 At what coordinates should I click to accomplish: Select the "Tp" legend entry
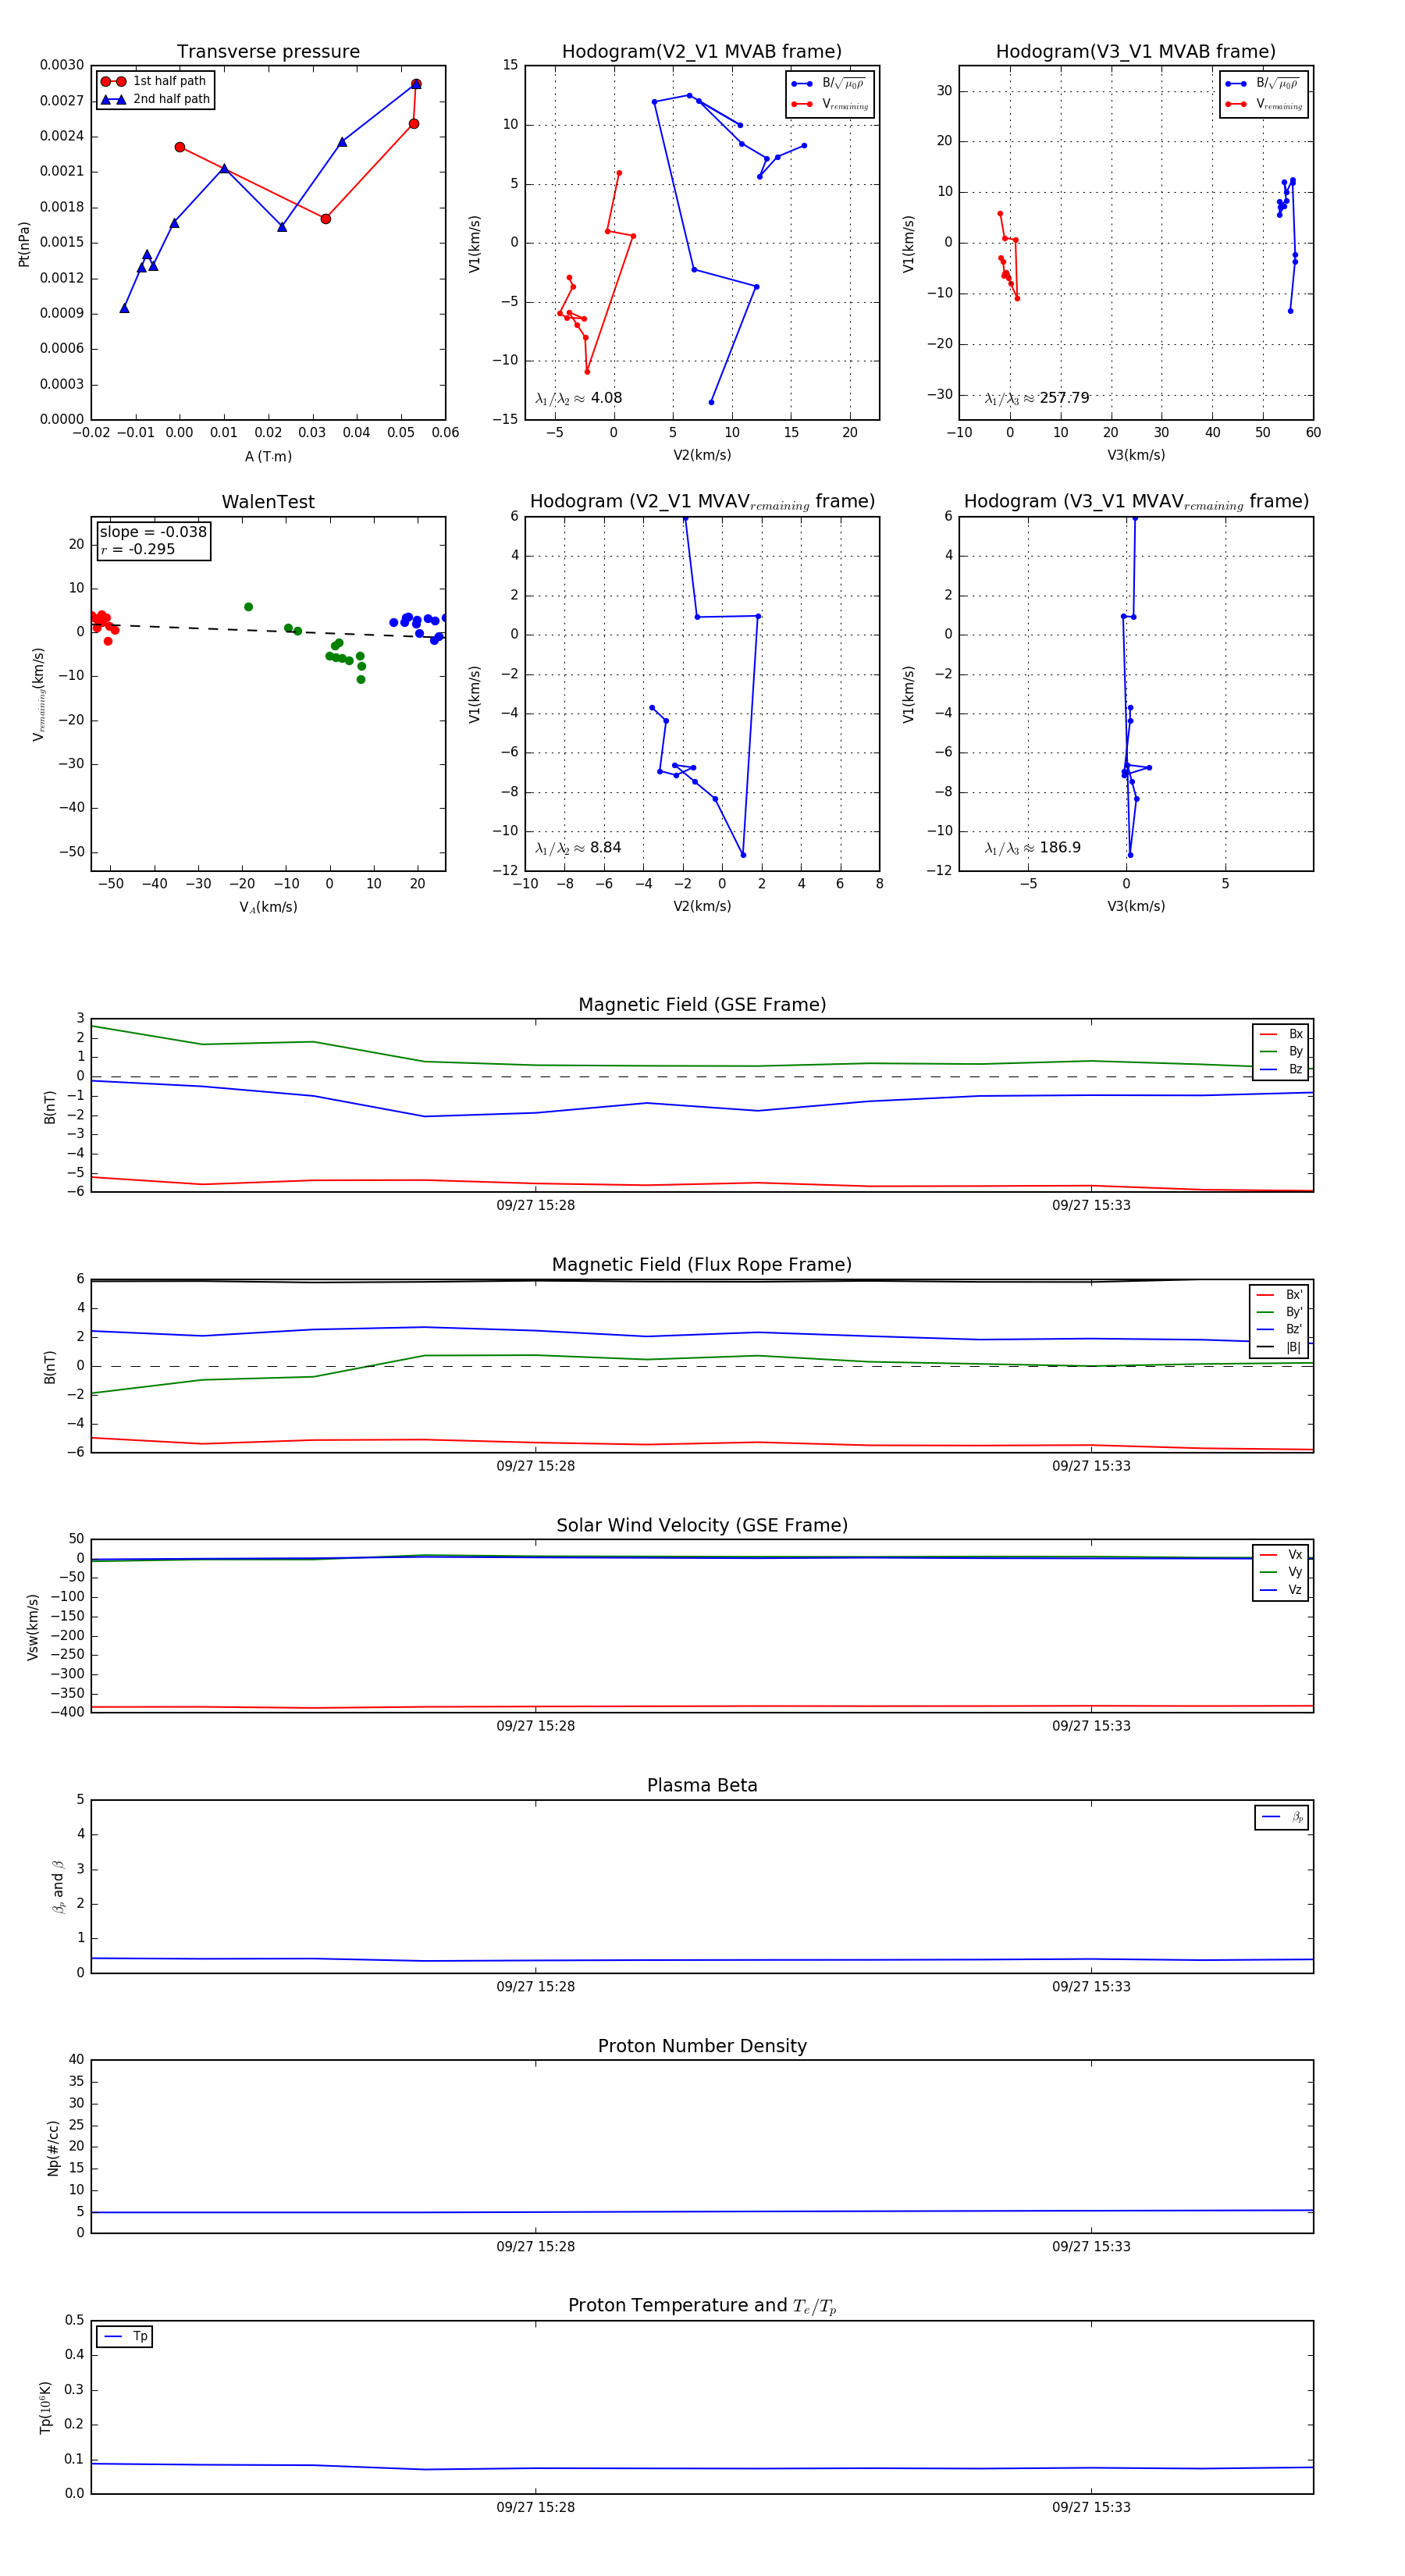(126, 2336)
